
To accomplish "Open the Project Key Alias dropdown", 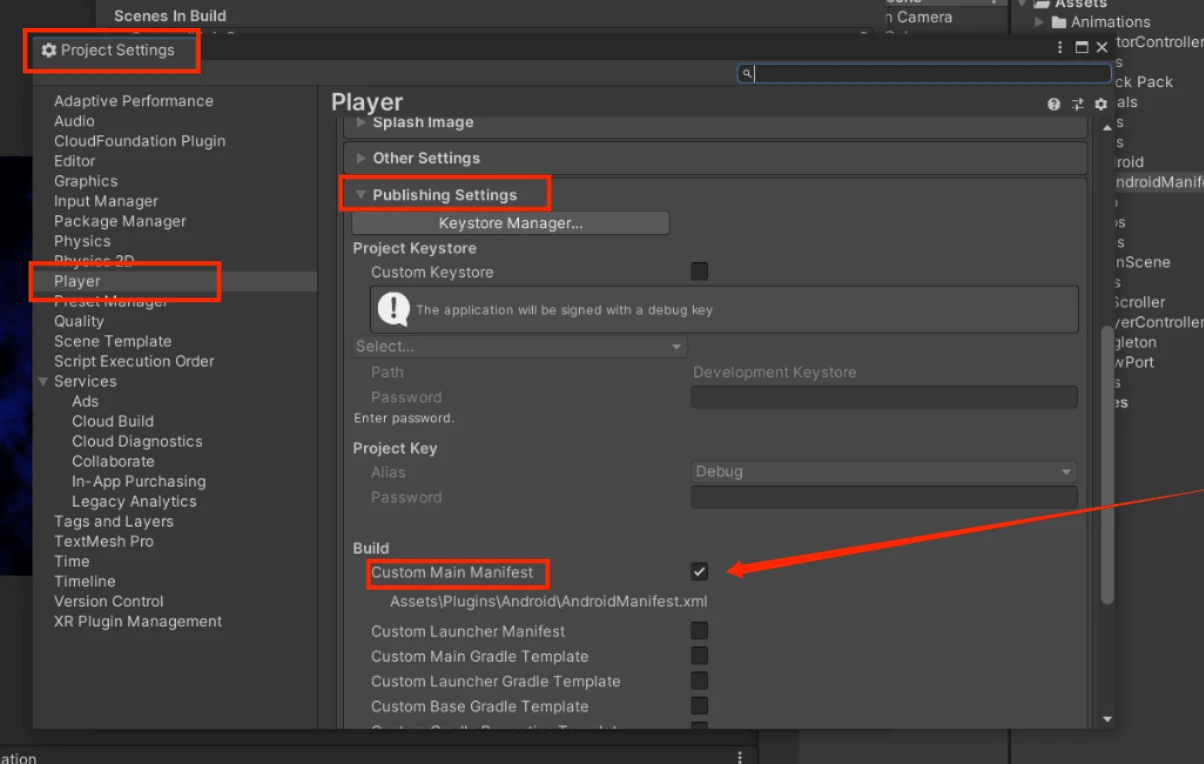I will coord(884,472).
